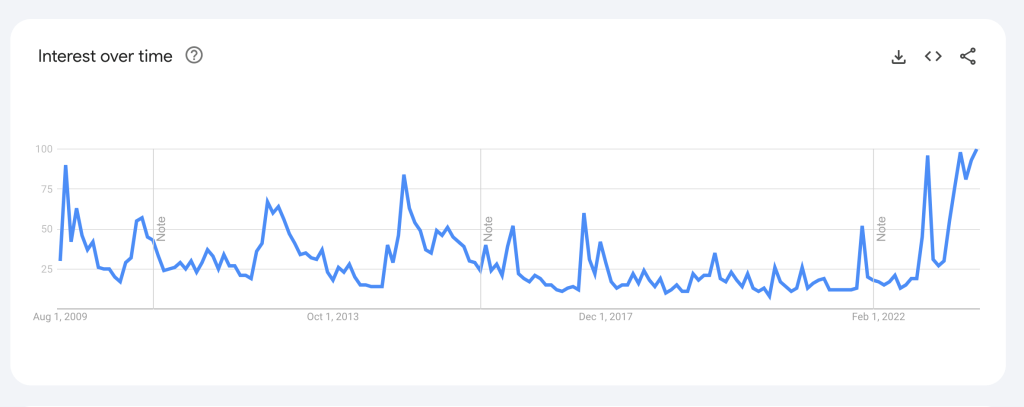1024x407 pixels.
Task: Click the share icon for the chart
Action: tap(967, 57)
